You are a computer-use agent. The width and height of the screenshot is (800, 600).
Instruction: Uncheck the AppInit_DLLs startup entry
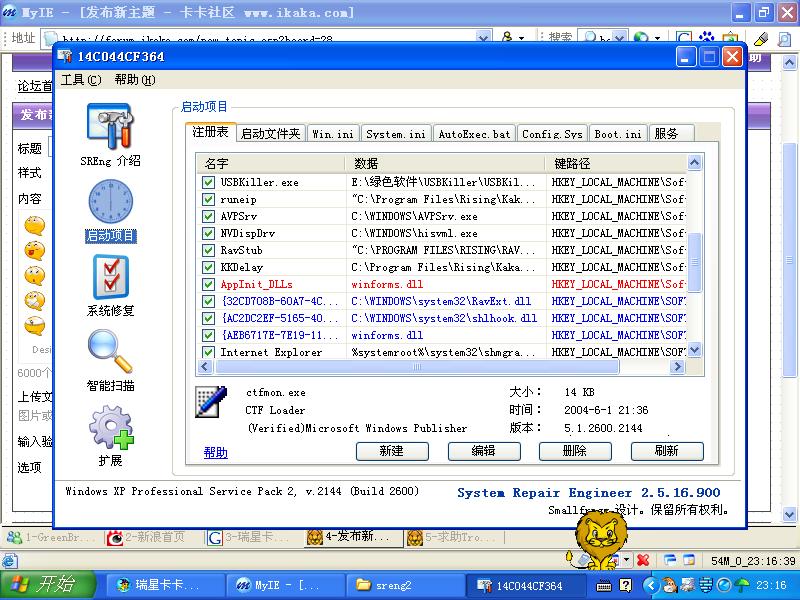pos(208,284)
